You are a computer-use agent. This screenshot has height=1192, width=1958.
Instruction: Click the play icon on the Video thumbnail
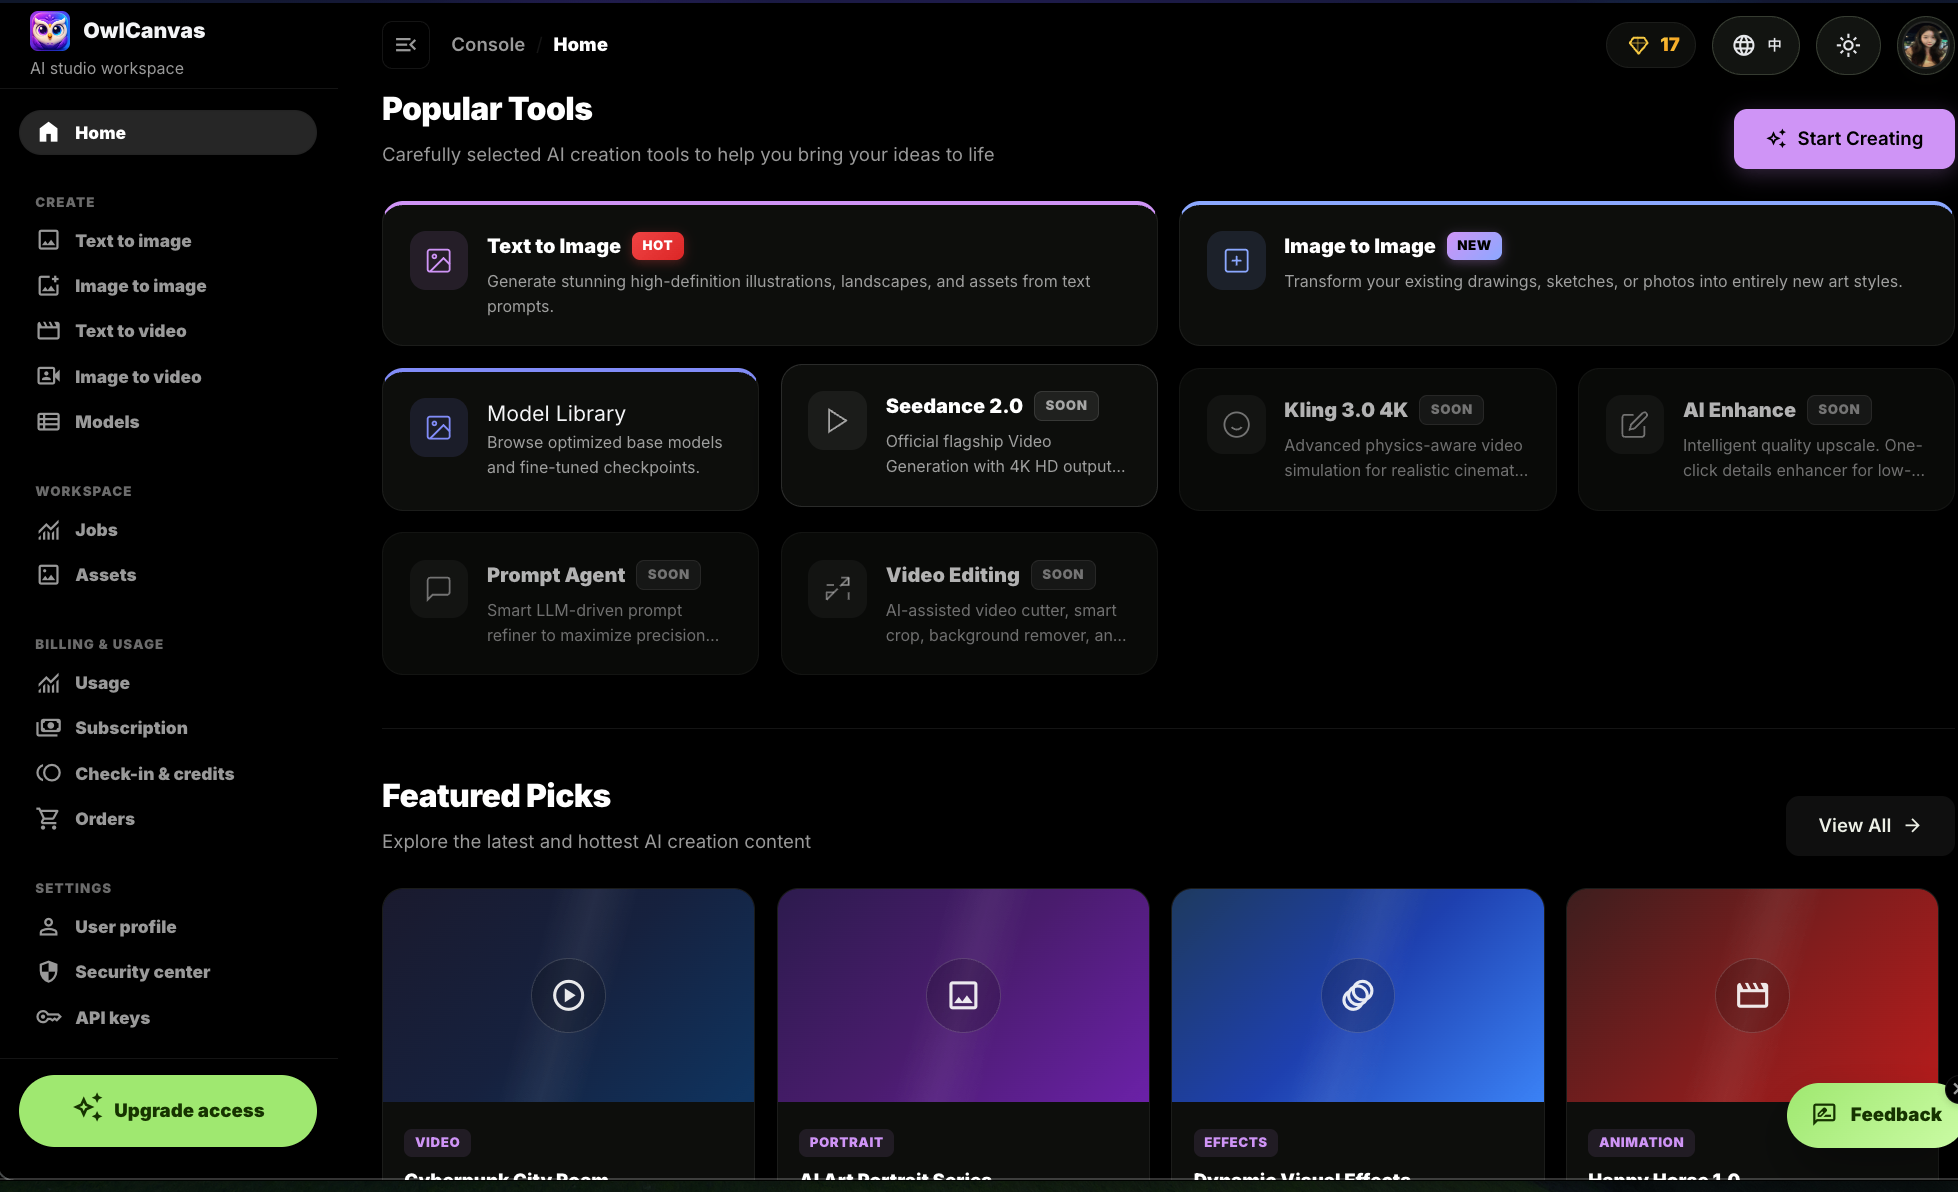point(568,995)
